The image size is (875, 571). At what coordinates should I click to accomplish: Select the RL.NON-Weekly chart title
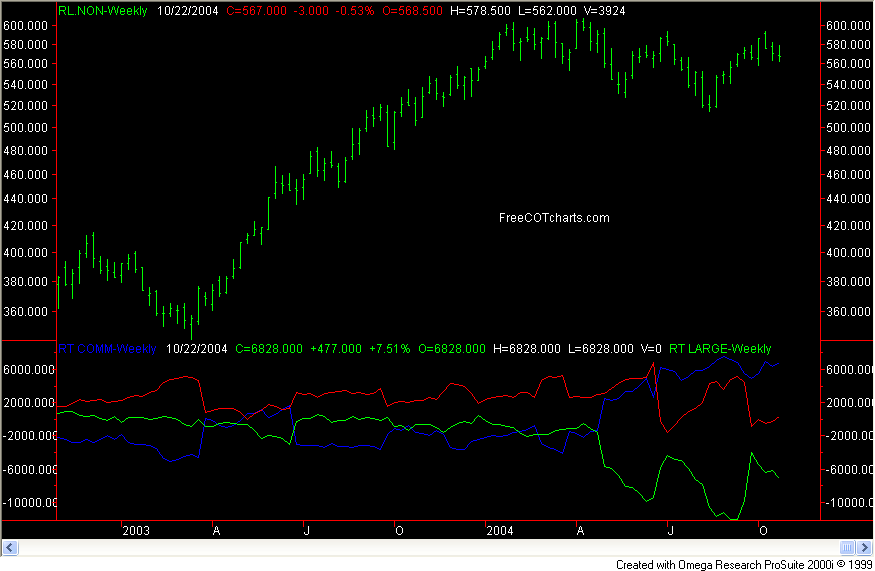point(103,11)
